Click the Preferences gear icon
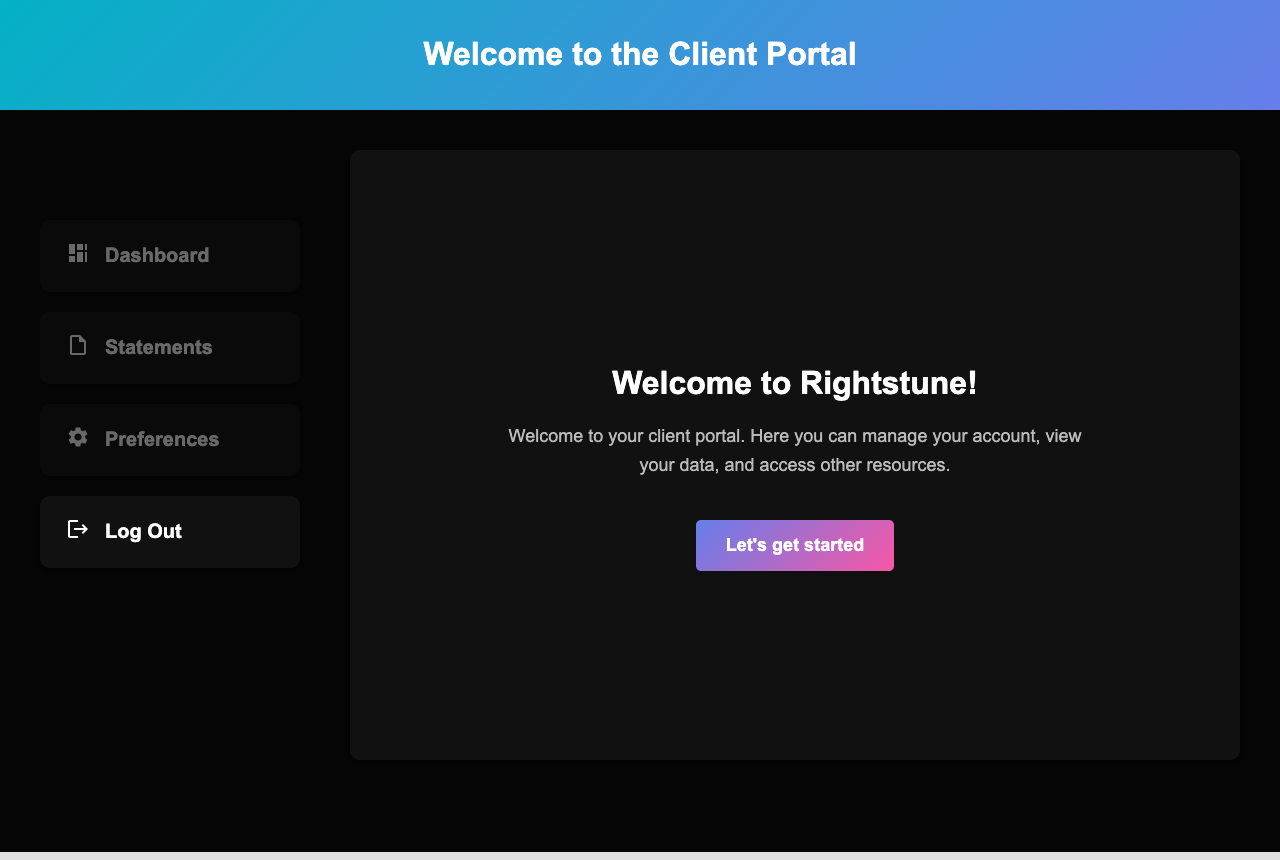Screen dimensions: 1280x860 click(x=78, y=437)
